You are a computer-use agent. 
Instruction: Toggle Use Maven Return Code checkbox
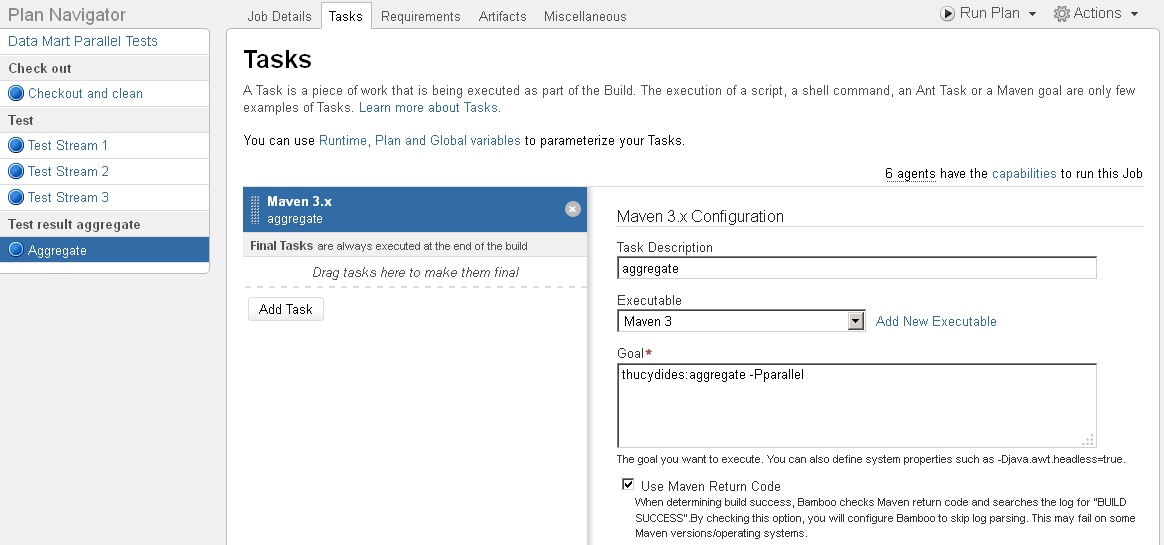tap(628, 485)
